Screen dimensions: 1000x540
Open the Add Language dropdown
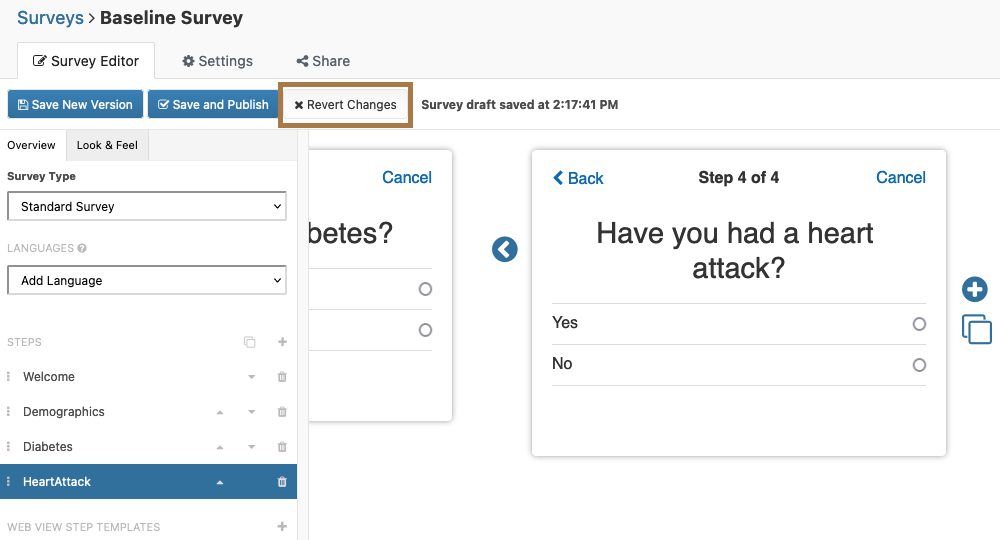pyautogui.click(x=147, y=281)
